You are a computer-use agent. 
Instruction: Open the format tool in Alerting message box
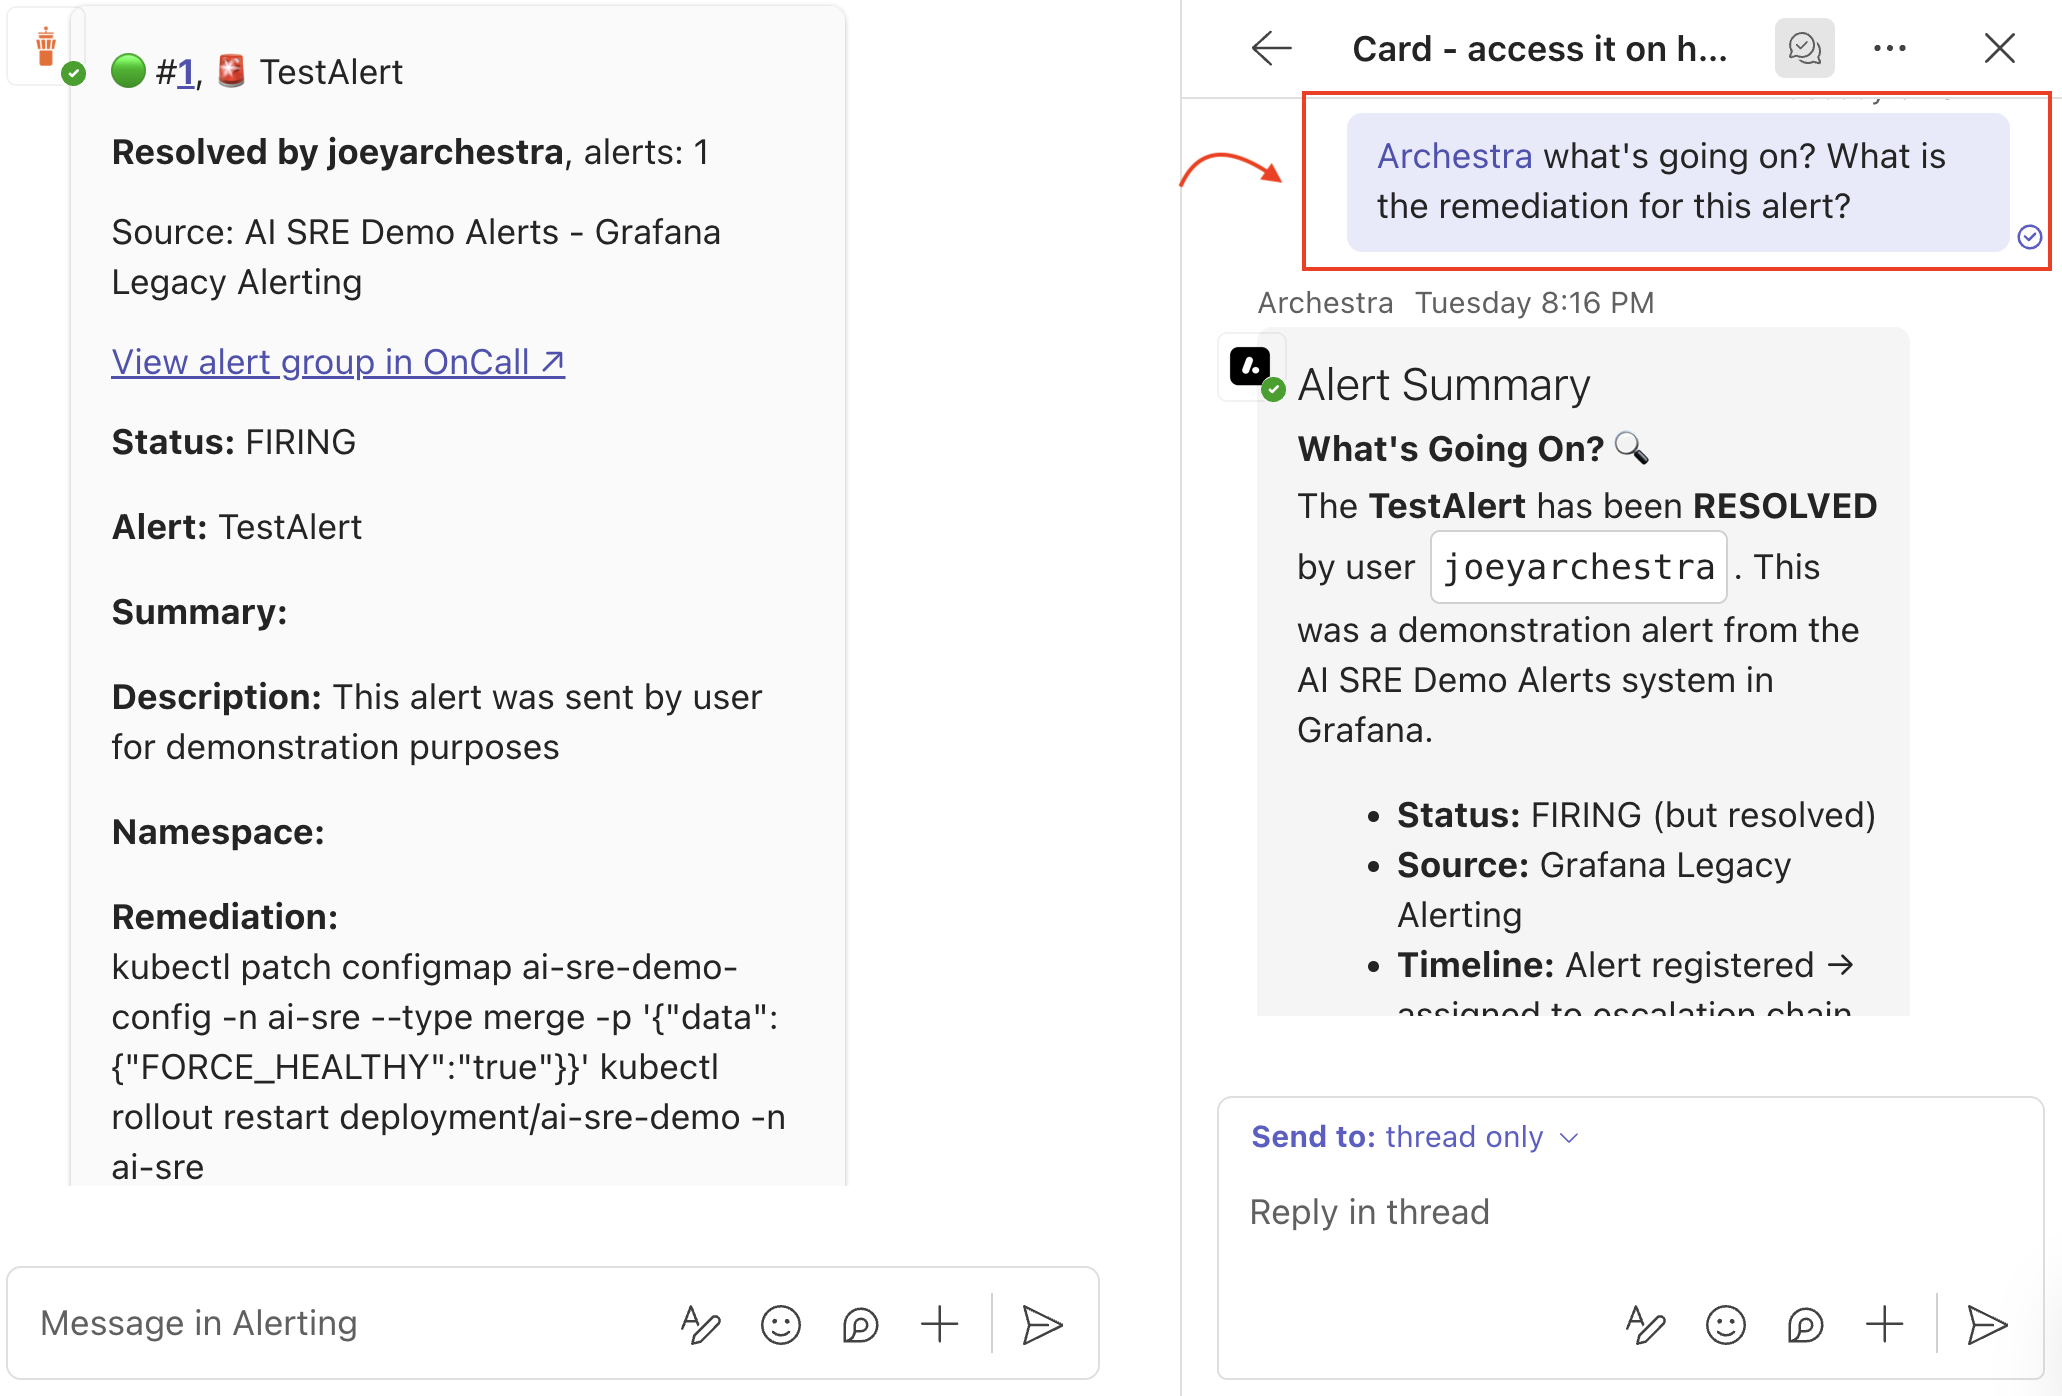pos(700,1325)
